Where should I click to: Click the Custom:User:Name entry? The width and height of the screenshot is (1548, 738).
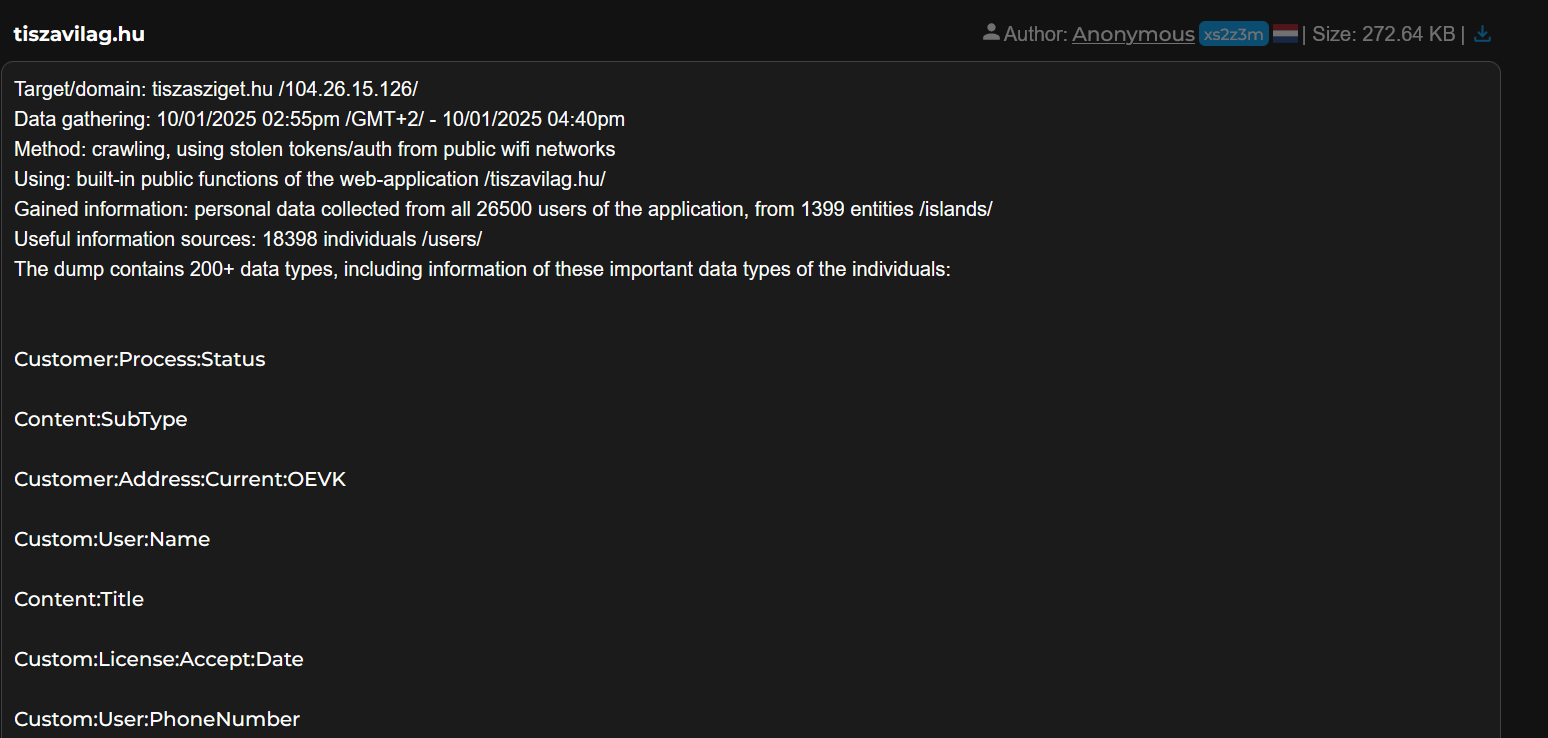click(x=112, y=539)
